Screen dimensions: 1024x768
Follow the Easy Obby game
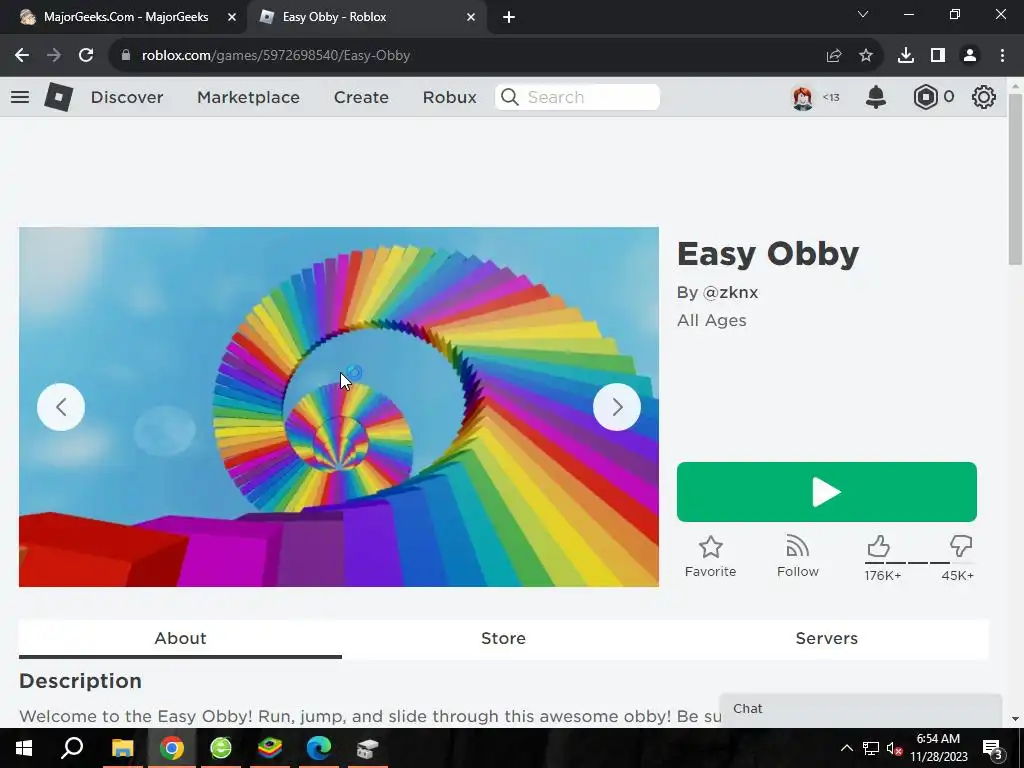point(797,556)
